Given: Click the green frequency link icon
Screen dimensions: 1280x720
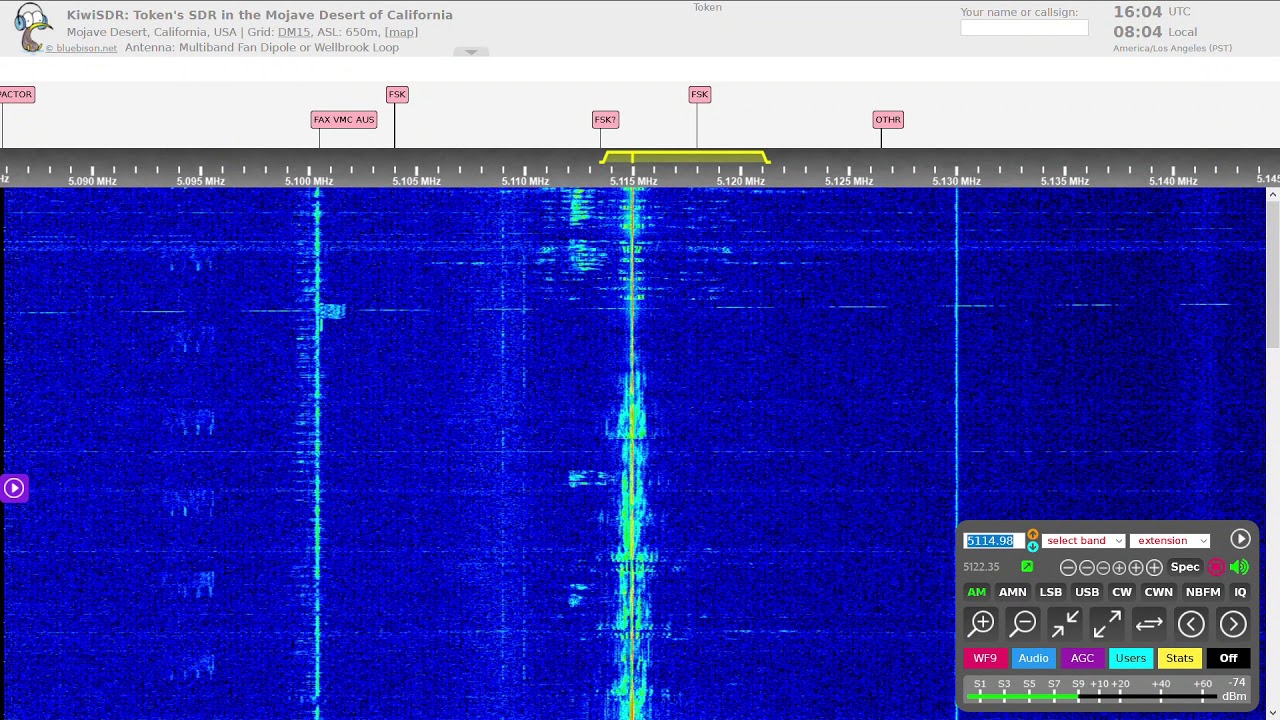Looking at the screenshot, I should (1027, 567).
